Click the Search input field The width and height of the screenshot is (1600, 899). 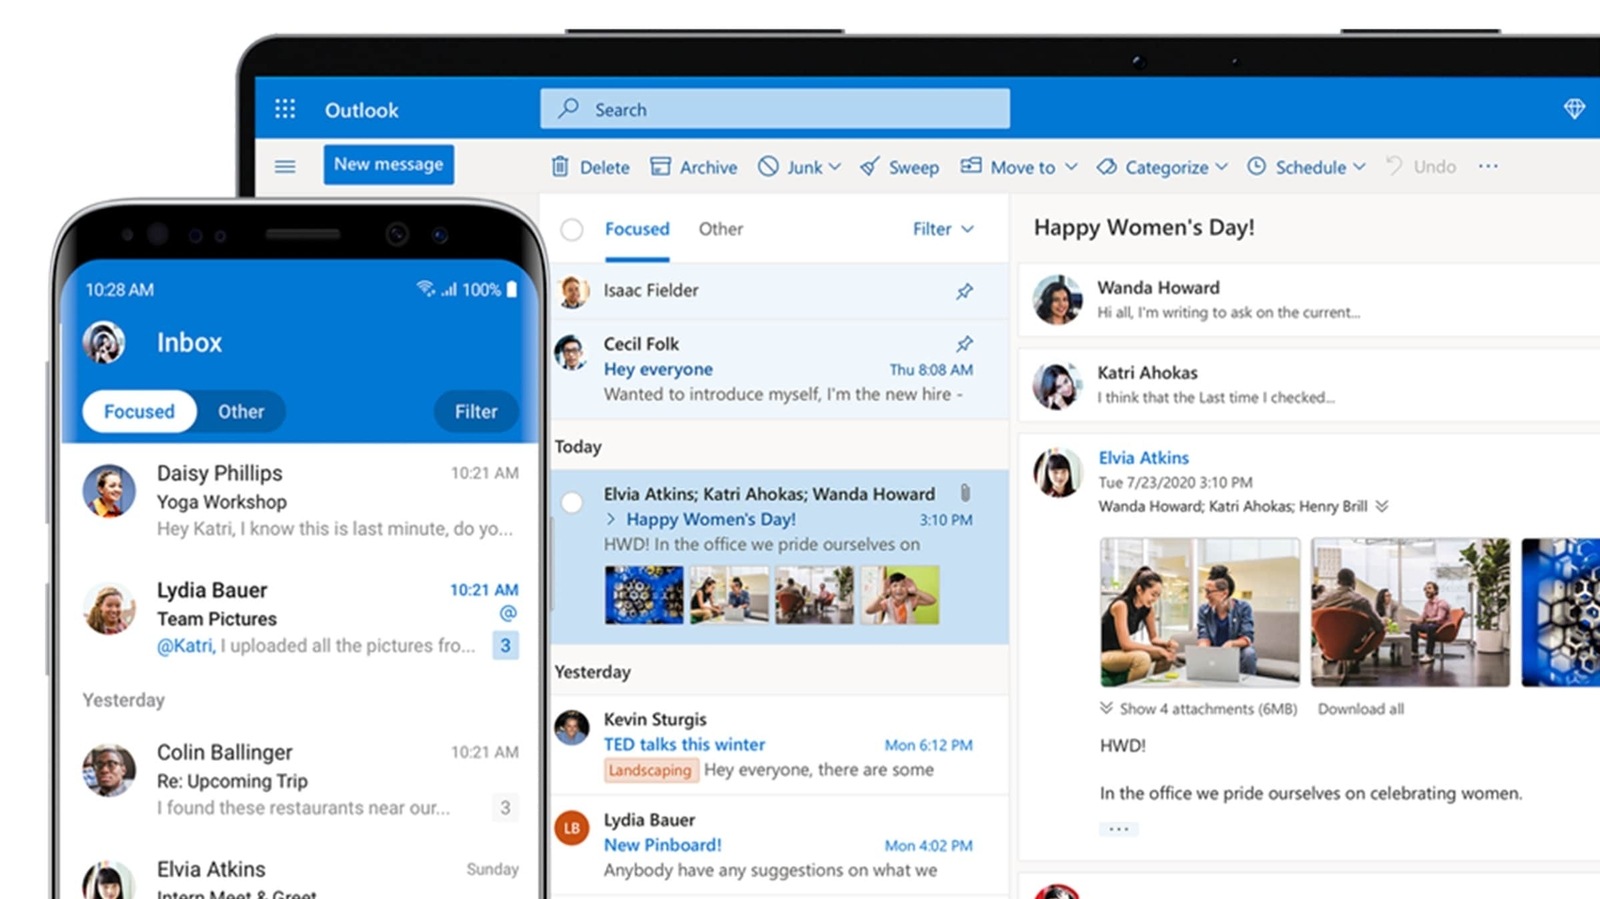[x=775, y=108]
